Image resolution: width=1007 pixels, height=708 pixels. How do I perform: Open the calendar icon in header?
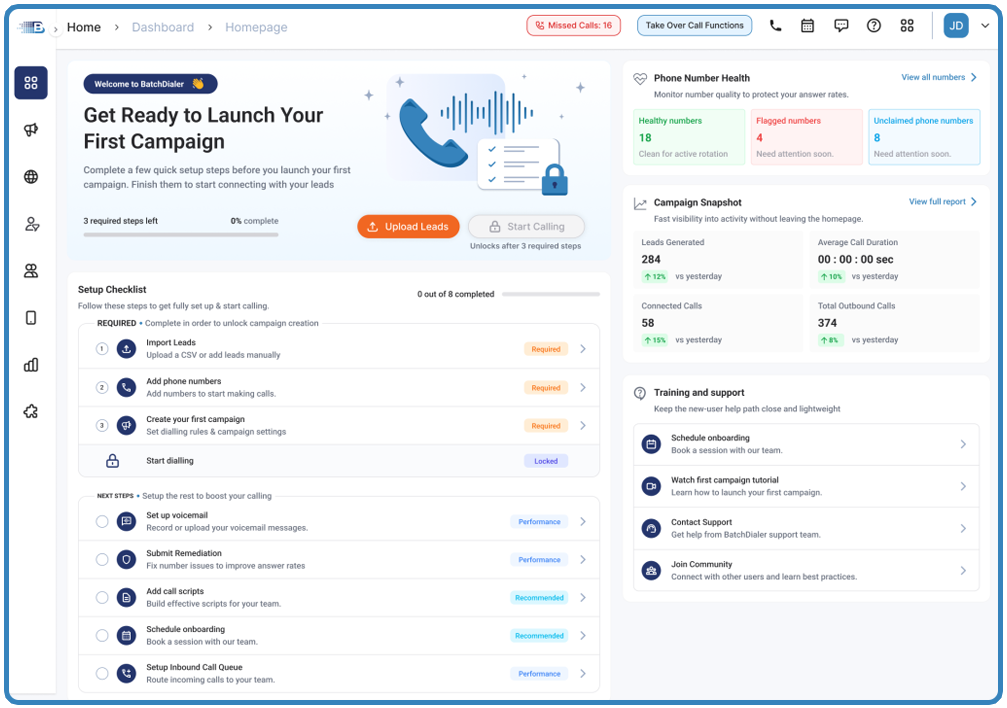coord(807,26)
